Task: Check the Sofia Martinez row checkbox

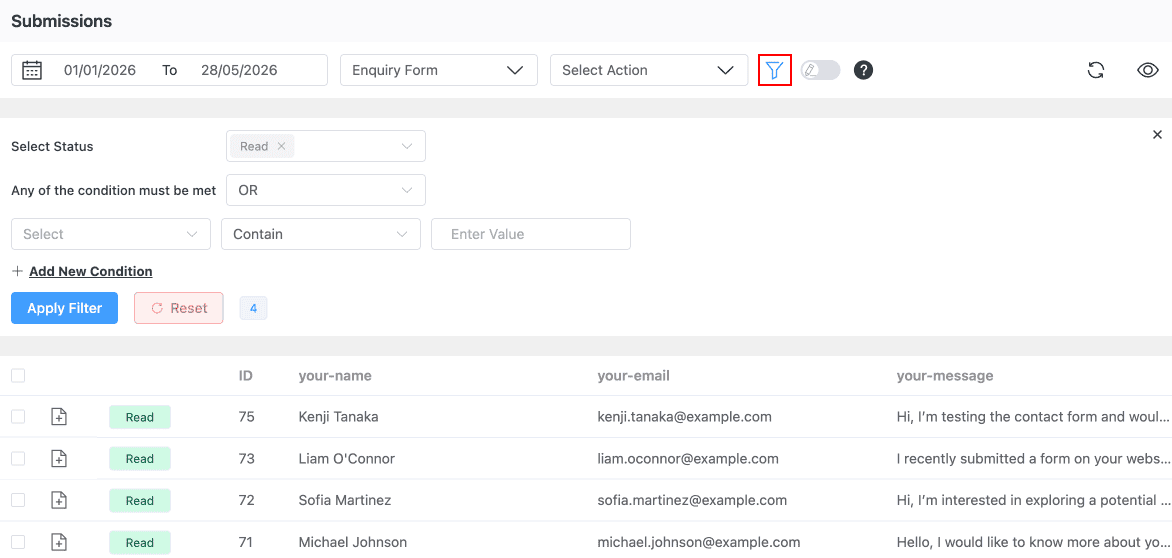Action: [18, 500]
